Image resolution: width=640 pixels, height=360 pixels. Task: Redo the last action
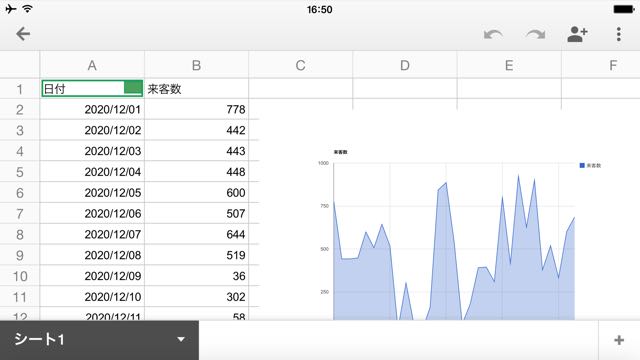[536, 34]
